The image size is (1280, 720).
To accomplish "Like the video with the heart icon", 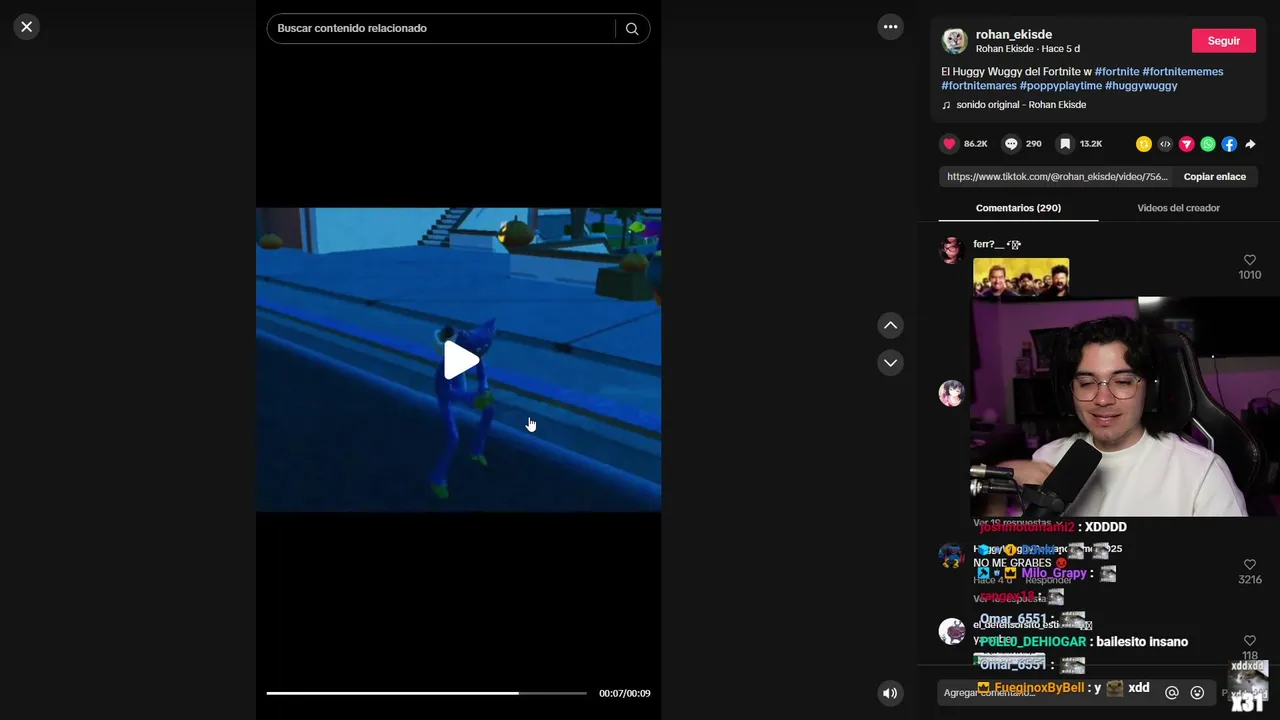I will coord(950,144).
